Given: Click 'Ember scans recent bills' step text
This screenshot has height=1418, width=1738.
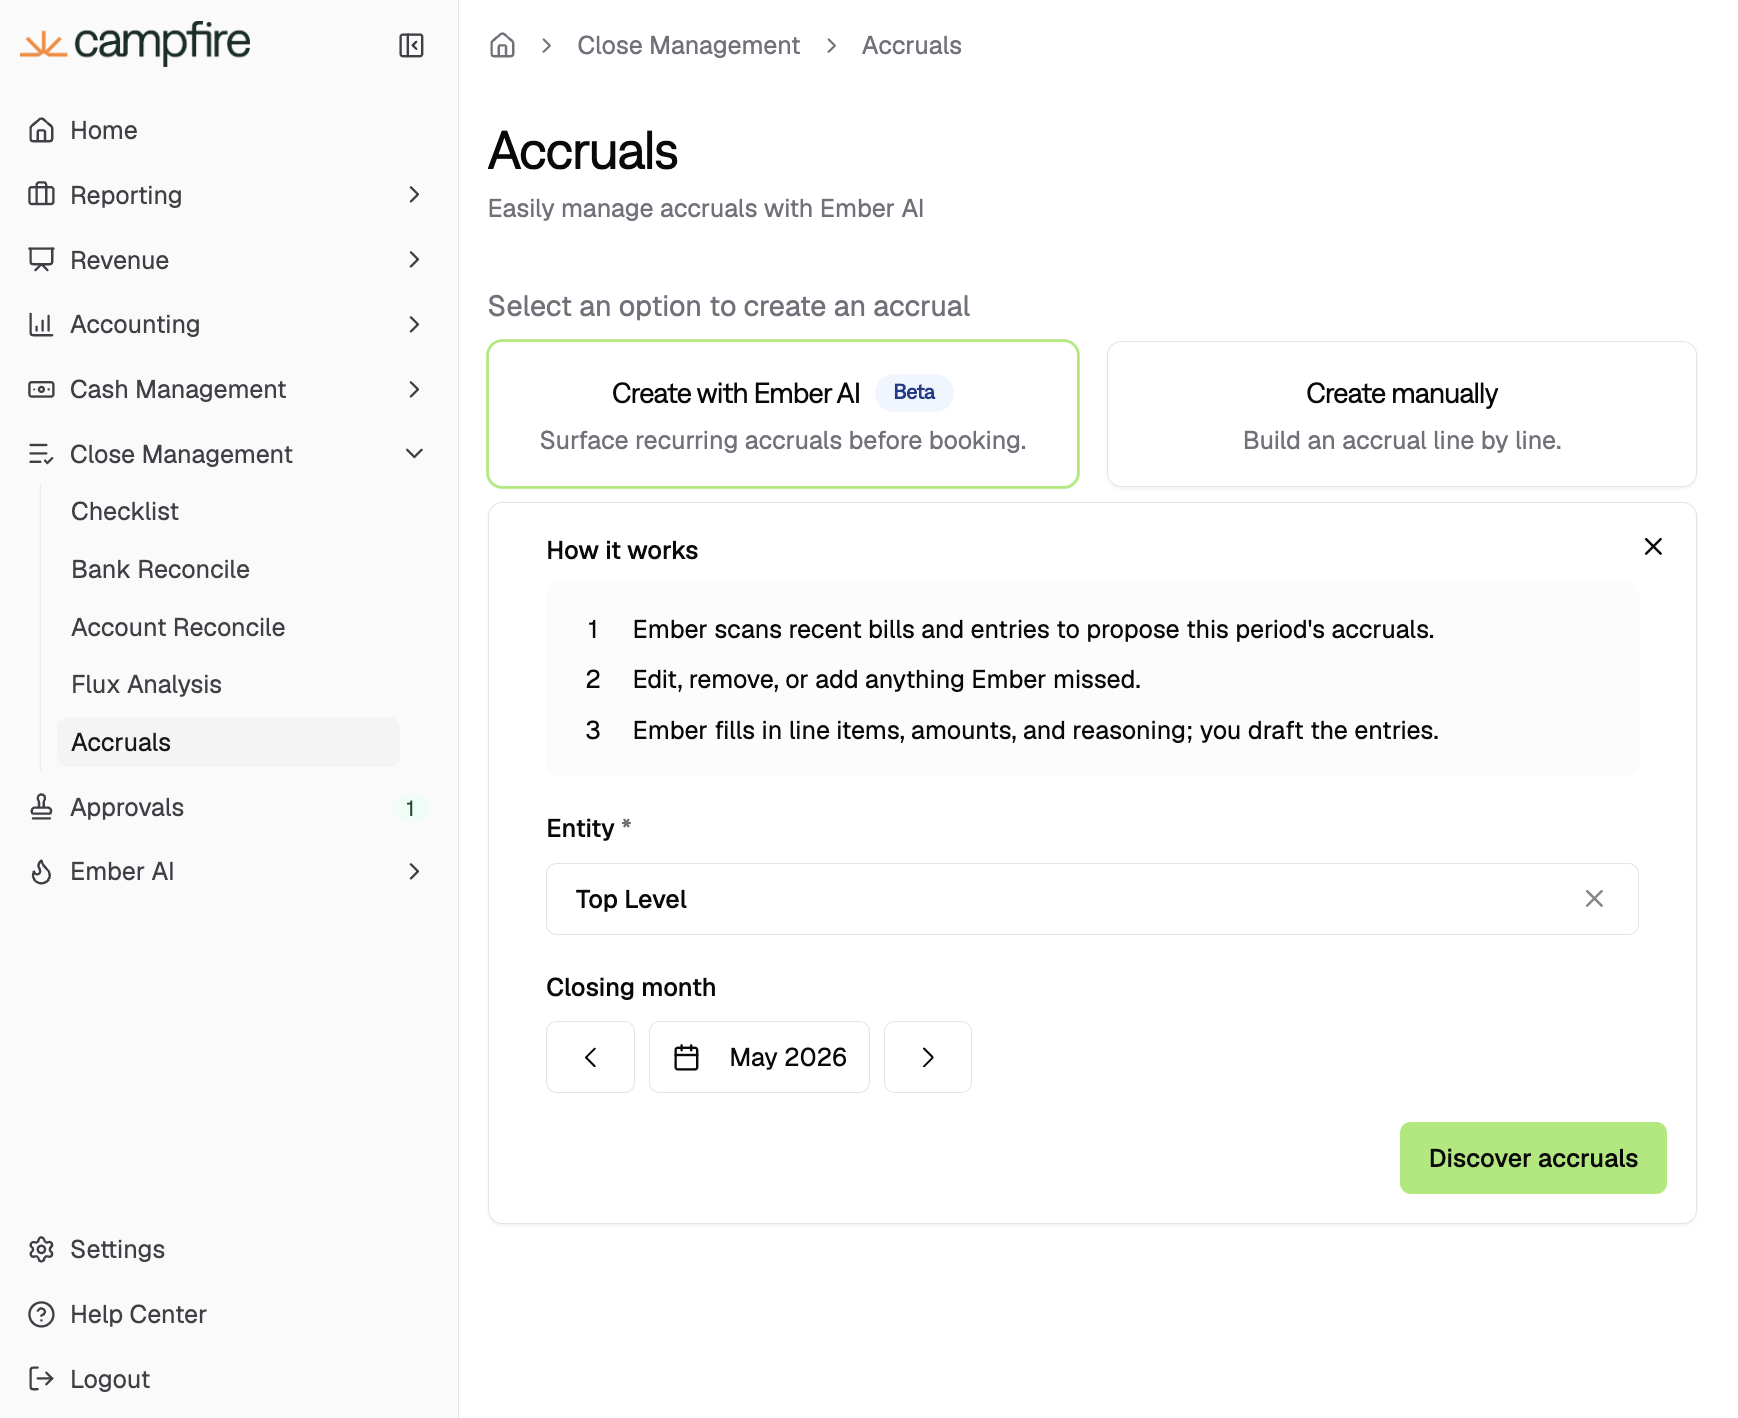Looking at the screenshot, I should click(1034, 629).
